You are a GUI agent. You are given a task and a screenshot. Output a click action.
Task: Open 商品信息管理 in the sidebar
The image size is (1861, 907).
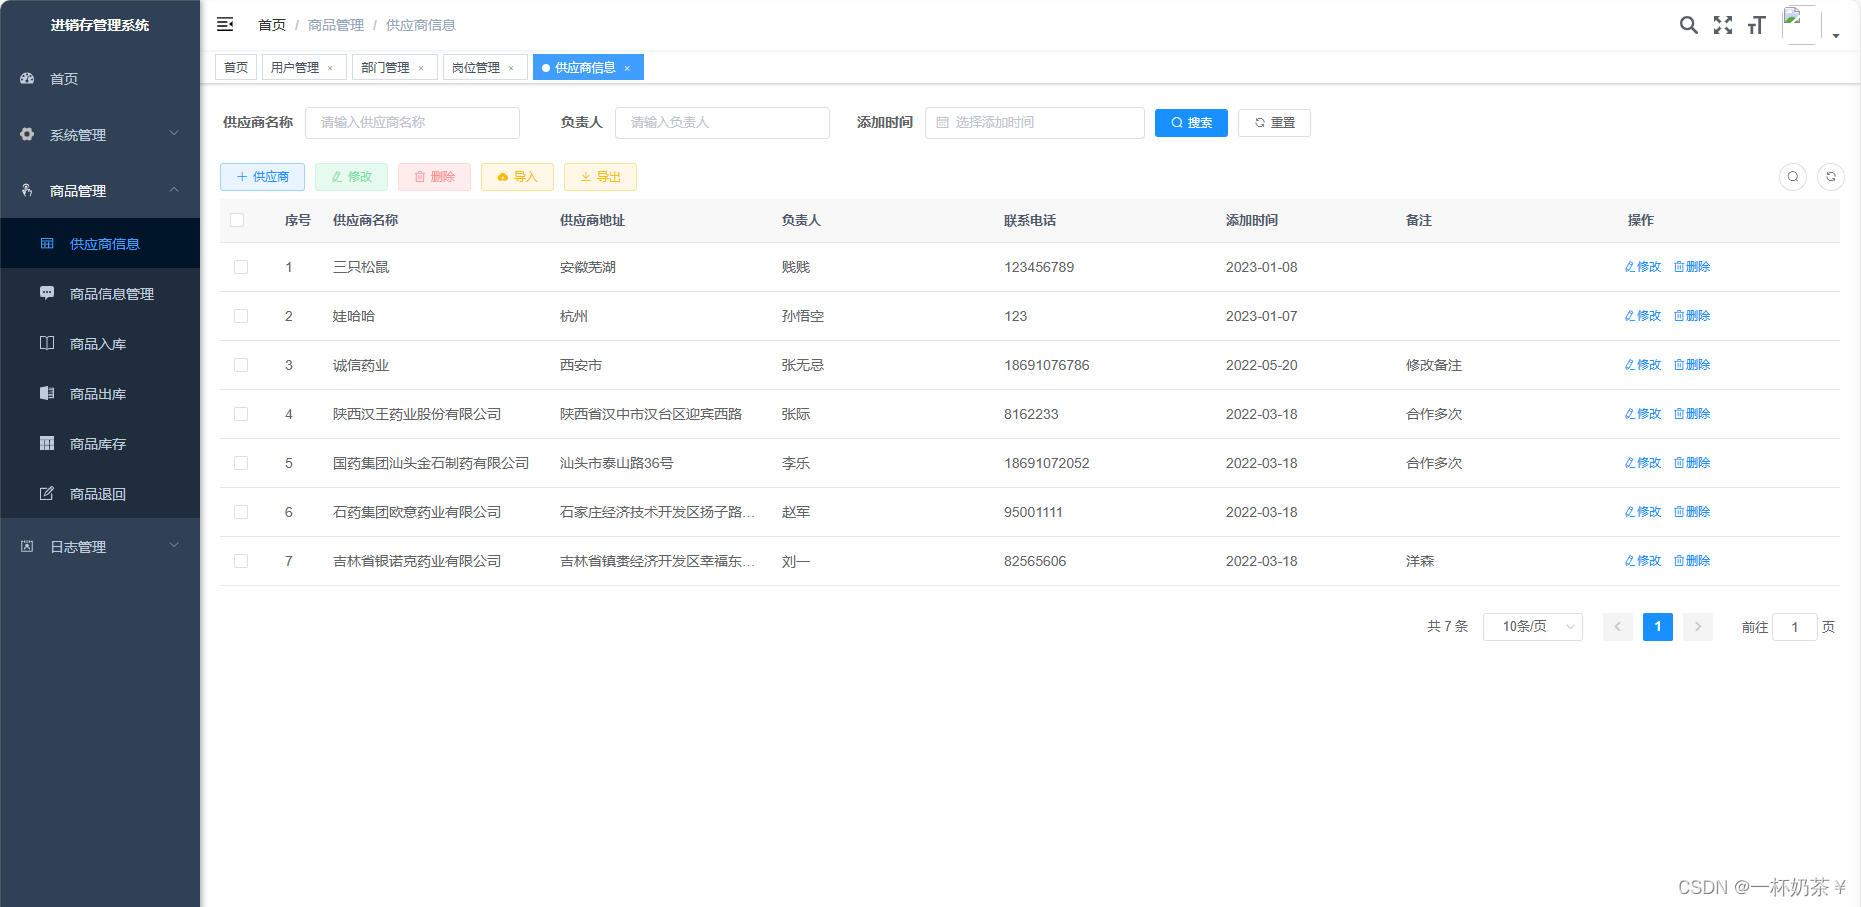(x=100, y=293)
